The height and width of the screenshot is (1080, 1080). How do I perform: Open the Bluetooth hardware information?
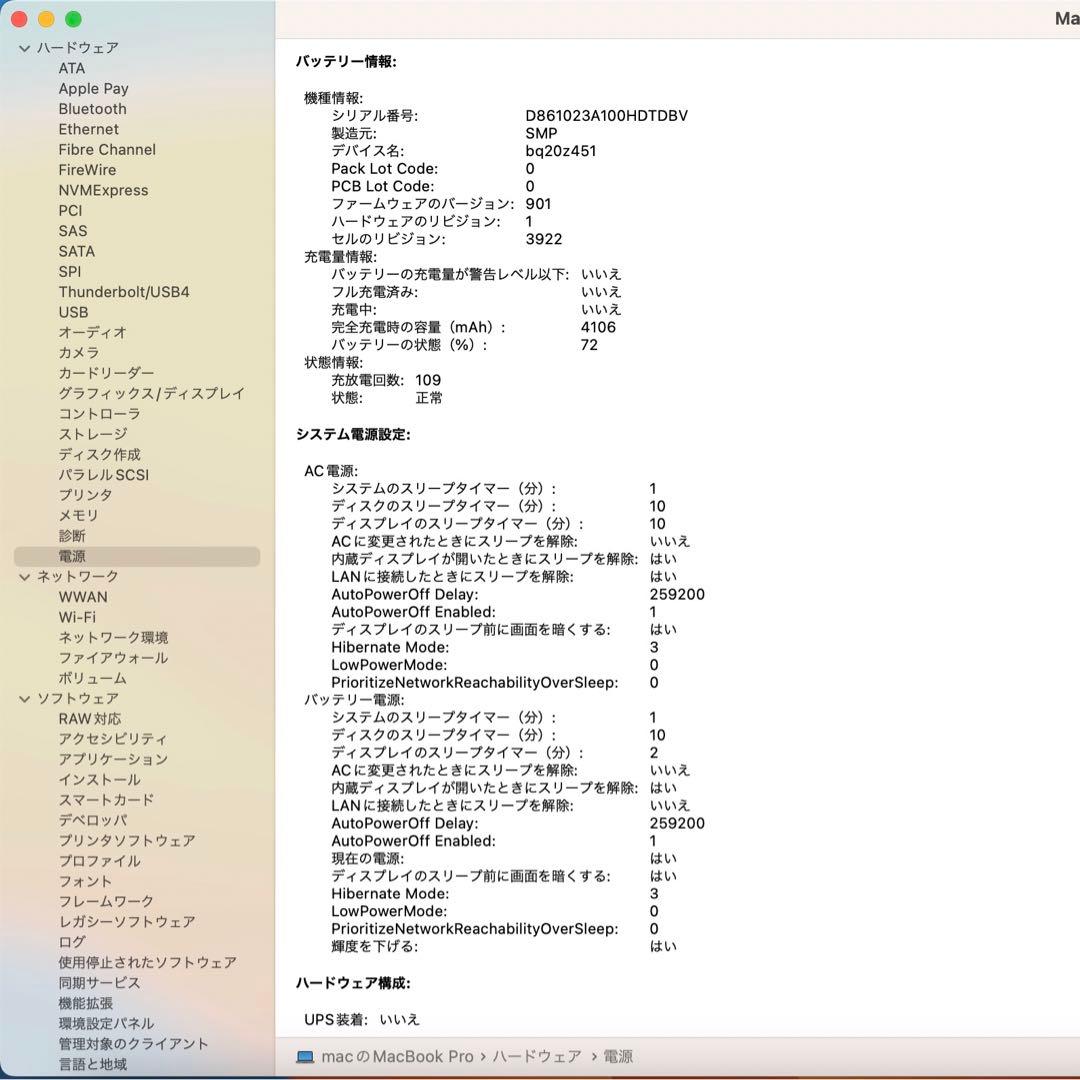[92, 109]
